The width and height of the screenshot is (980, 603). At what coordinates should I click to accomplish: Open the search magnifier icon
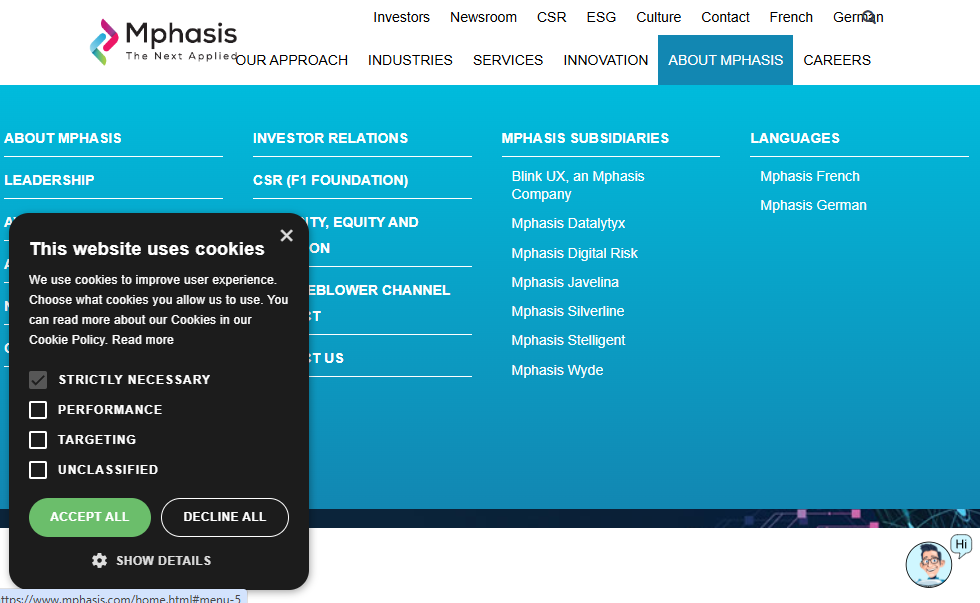tap(869, 17)
